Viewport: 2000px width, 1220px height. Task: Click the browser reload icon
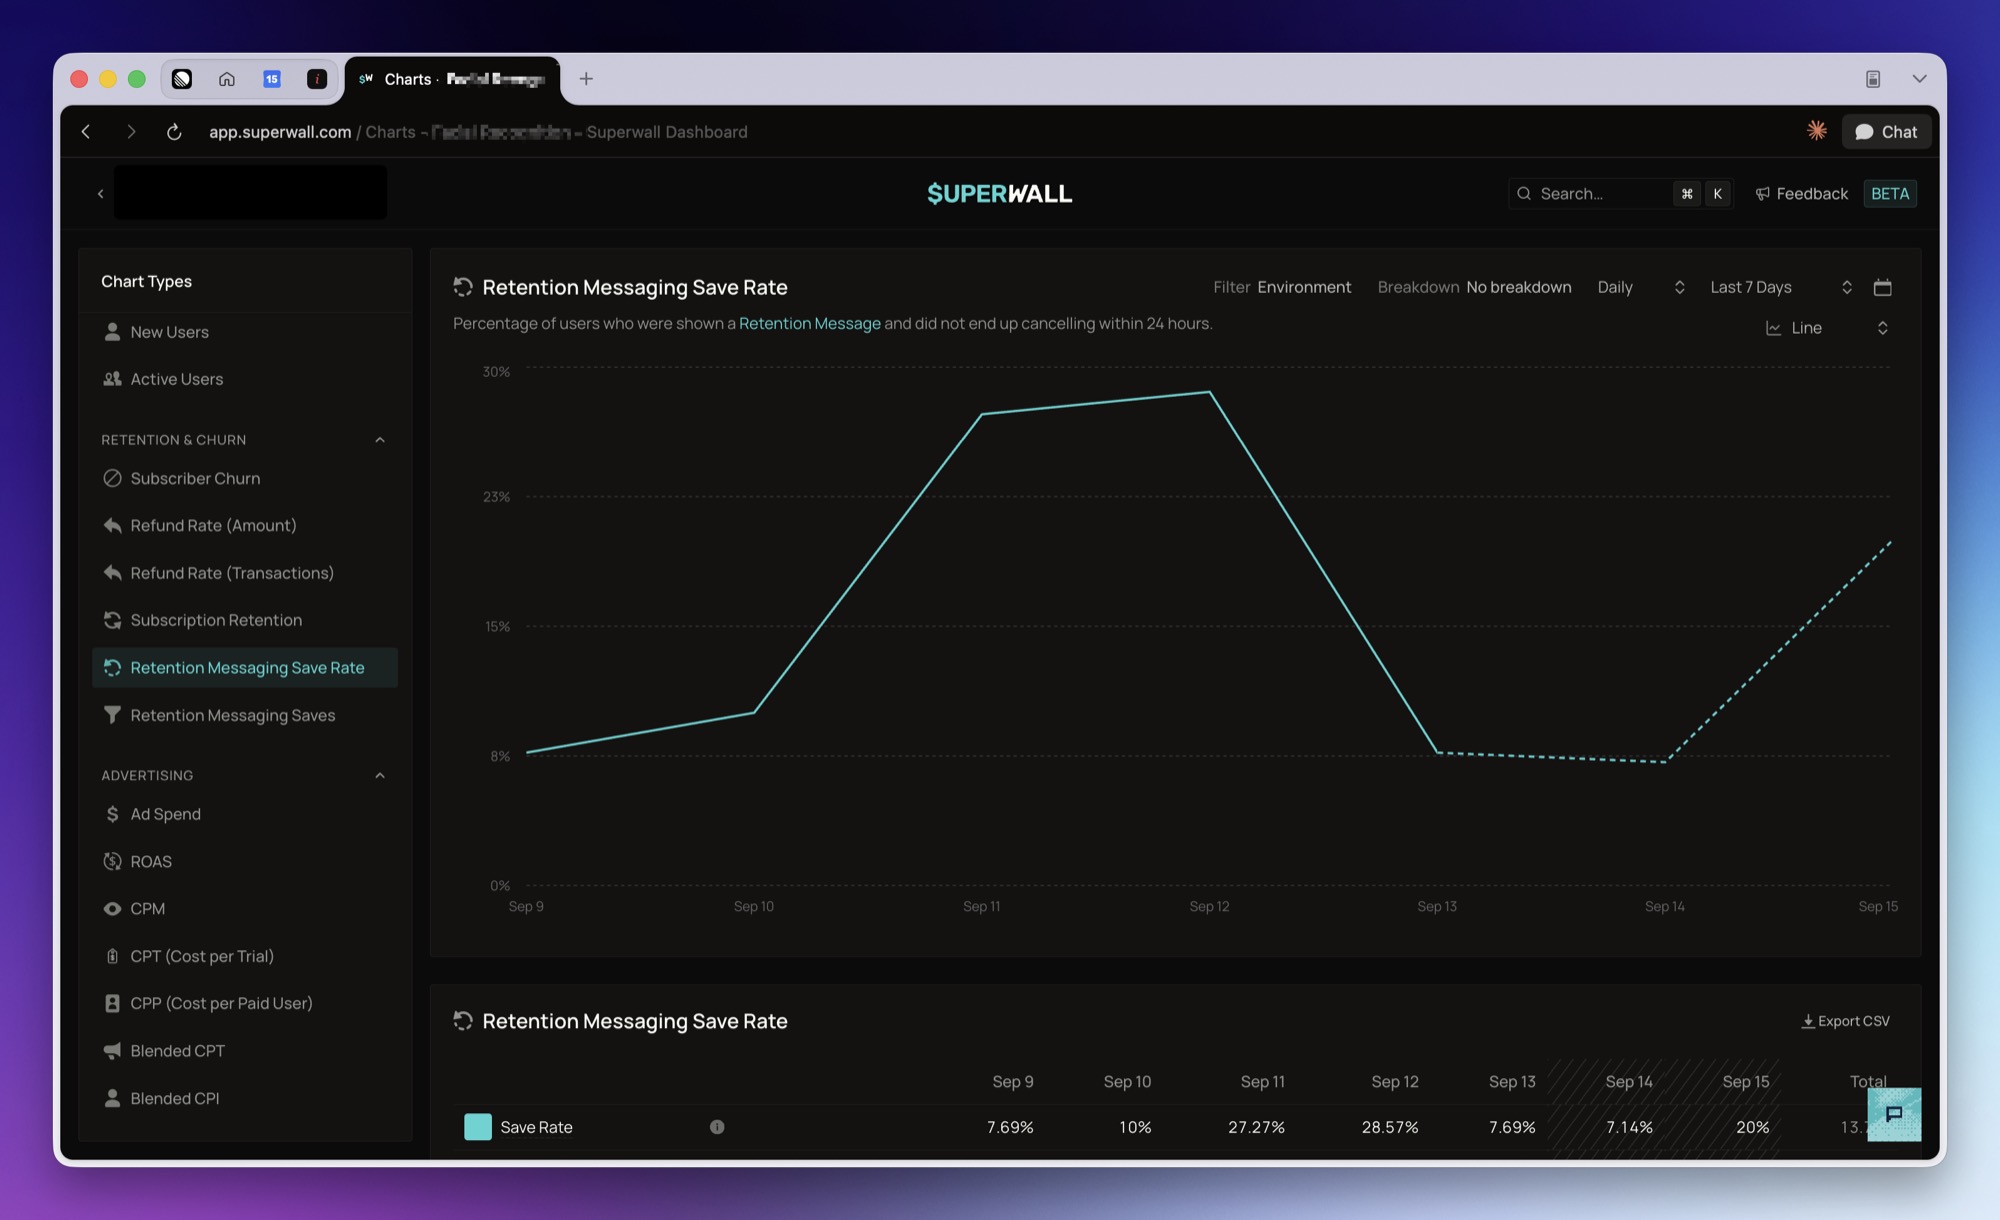[x=174, y=132]
